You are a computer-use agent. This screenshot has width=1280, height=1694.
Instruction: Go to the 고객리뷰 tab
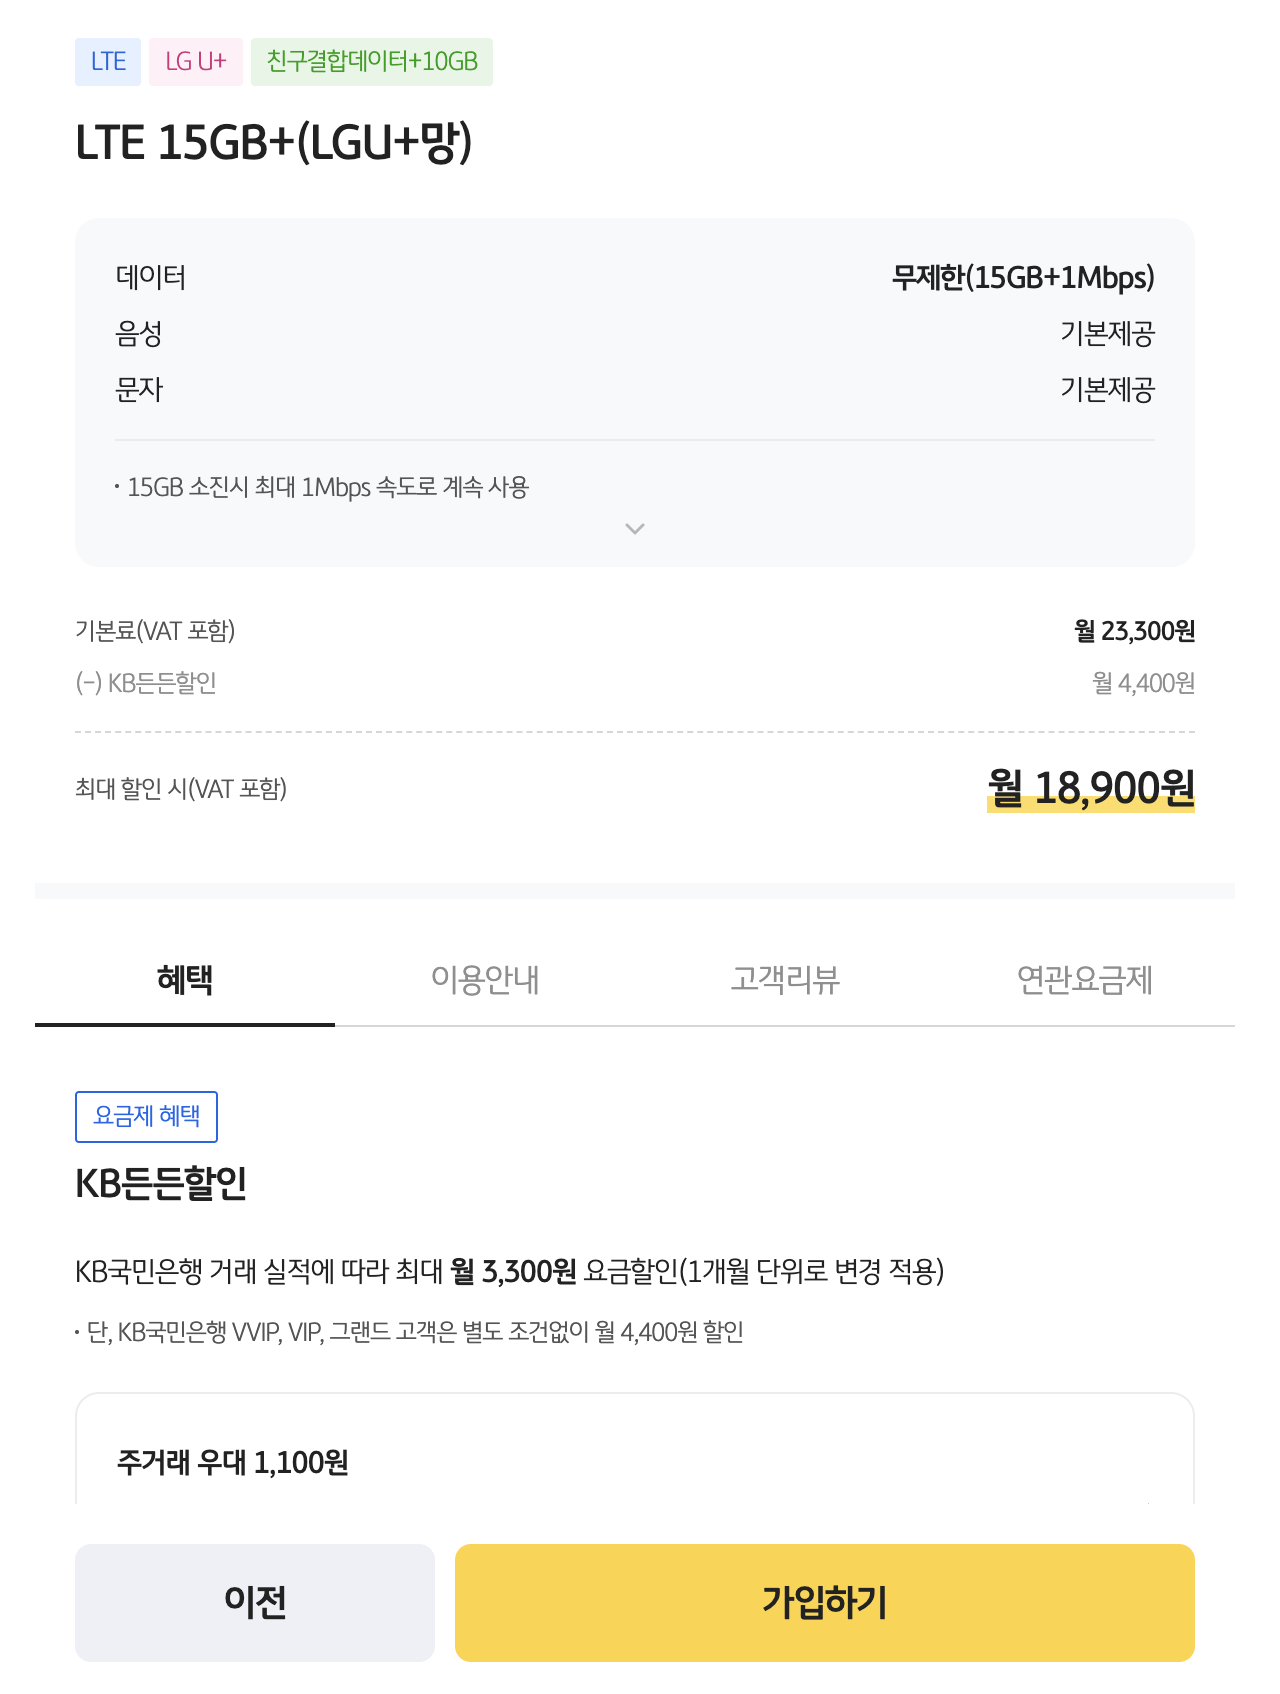coord(785,979)
